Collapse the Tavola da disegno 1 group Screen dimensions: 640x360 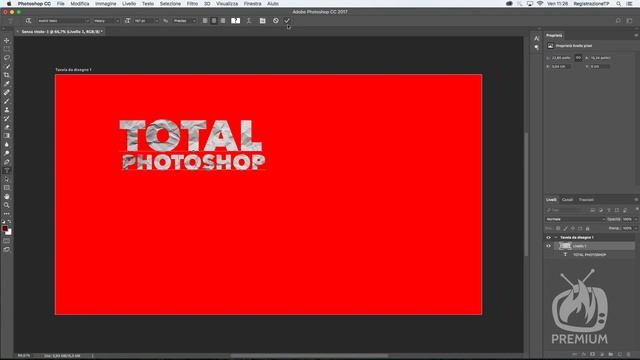click(556, 237)
